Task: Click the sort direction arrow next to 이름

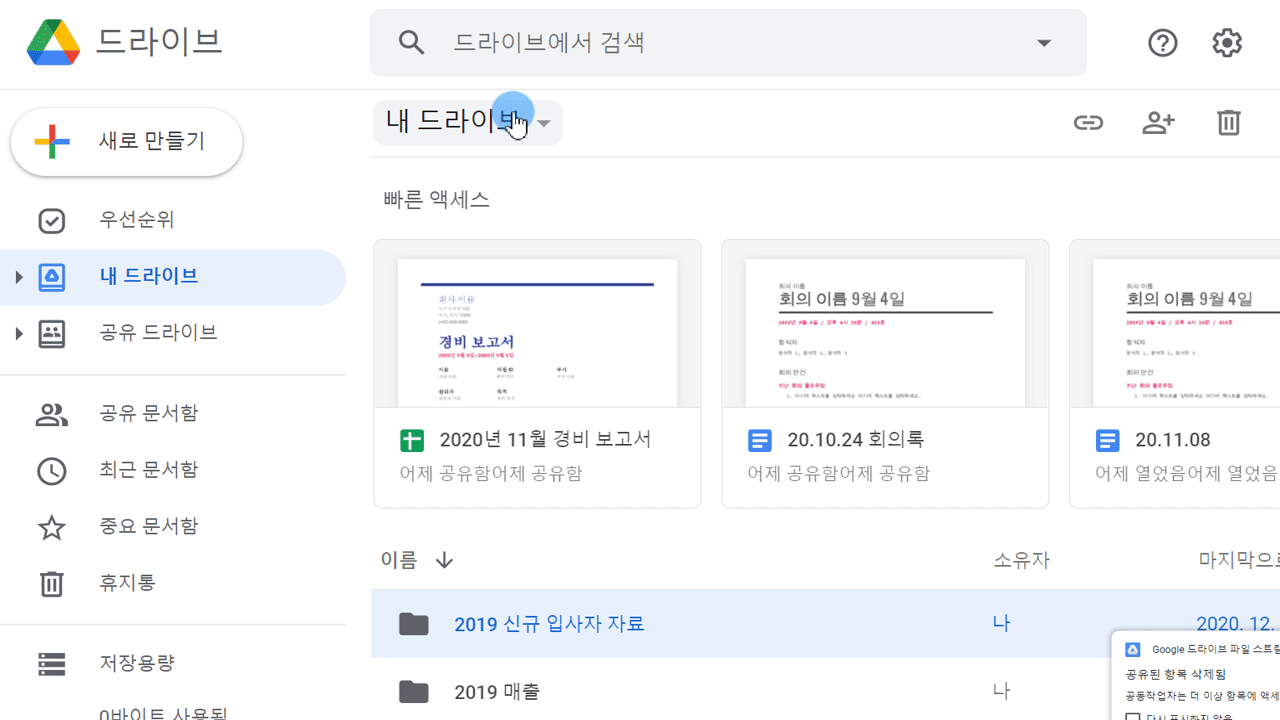Action: tap(444, 560)
